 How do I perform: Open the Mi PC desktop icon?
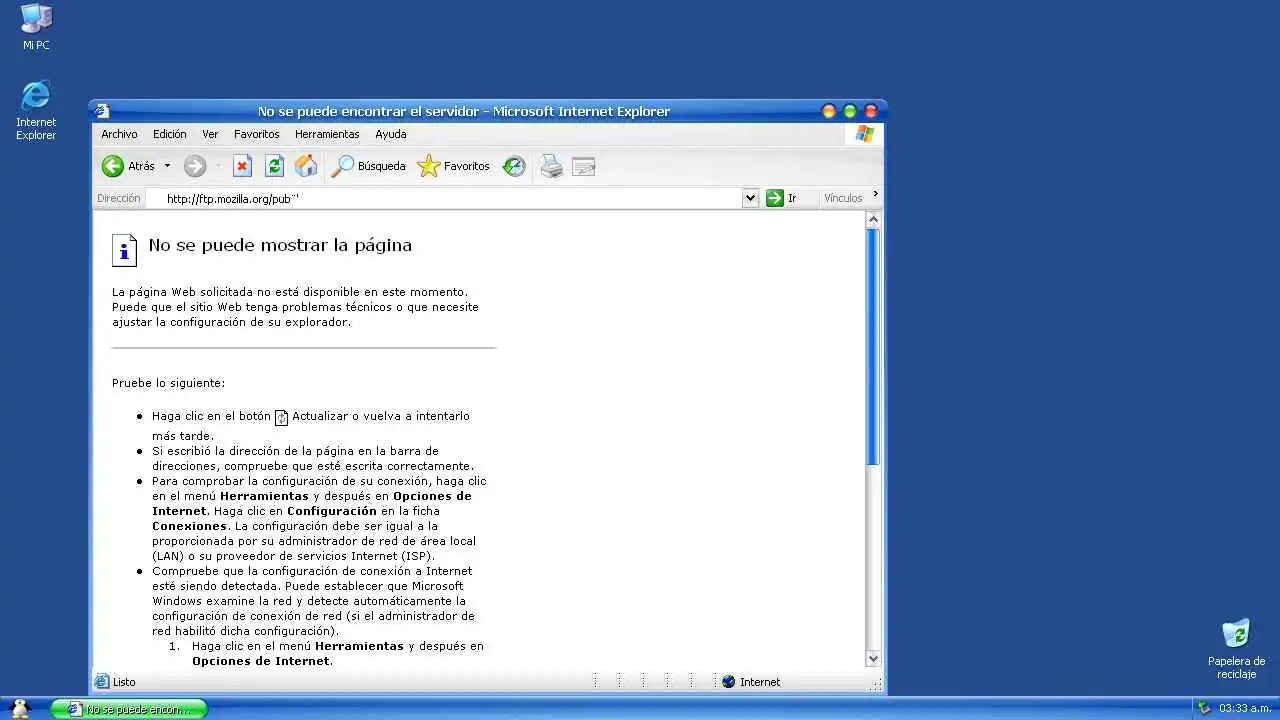[x=36, y=28]
